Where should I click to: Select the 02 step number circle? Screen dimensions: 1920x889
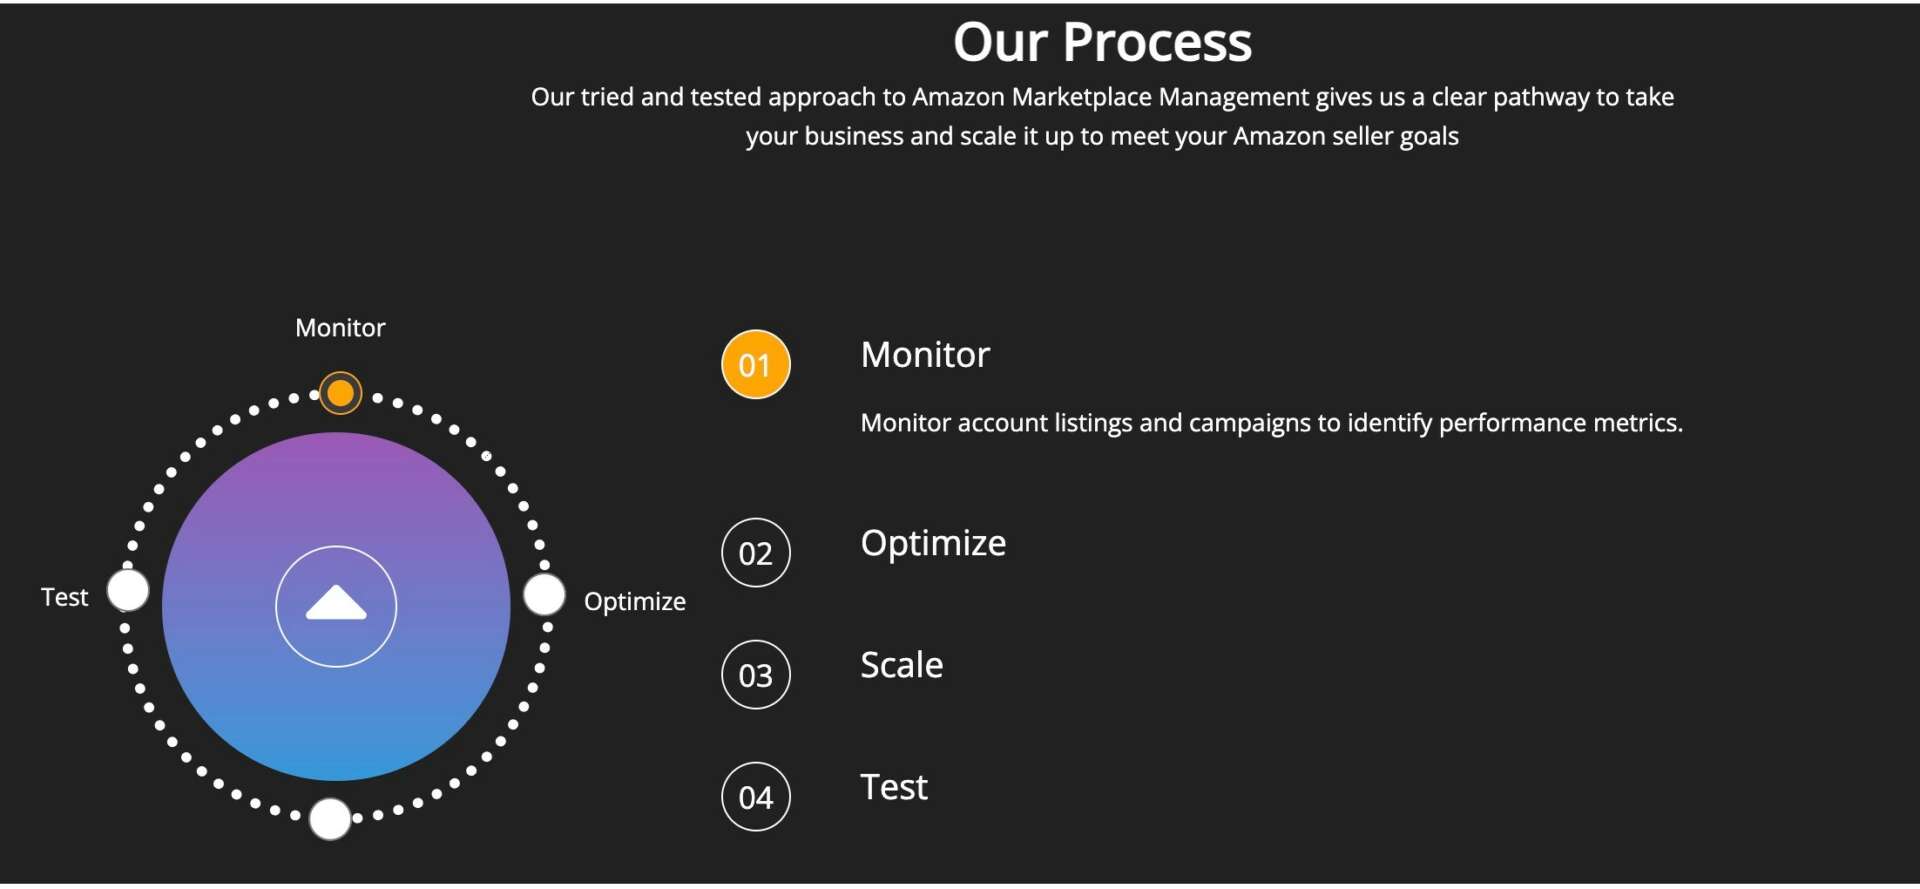pos(755,553)
